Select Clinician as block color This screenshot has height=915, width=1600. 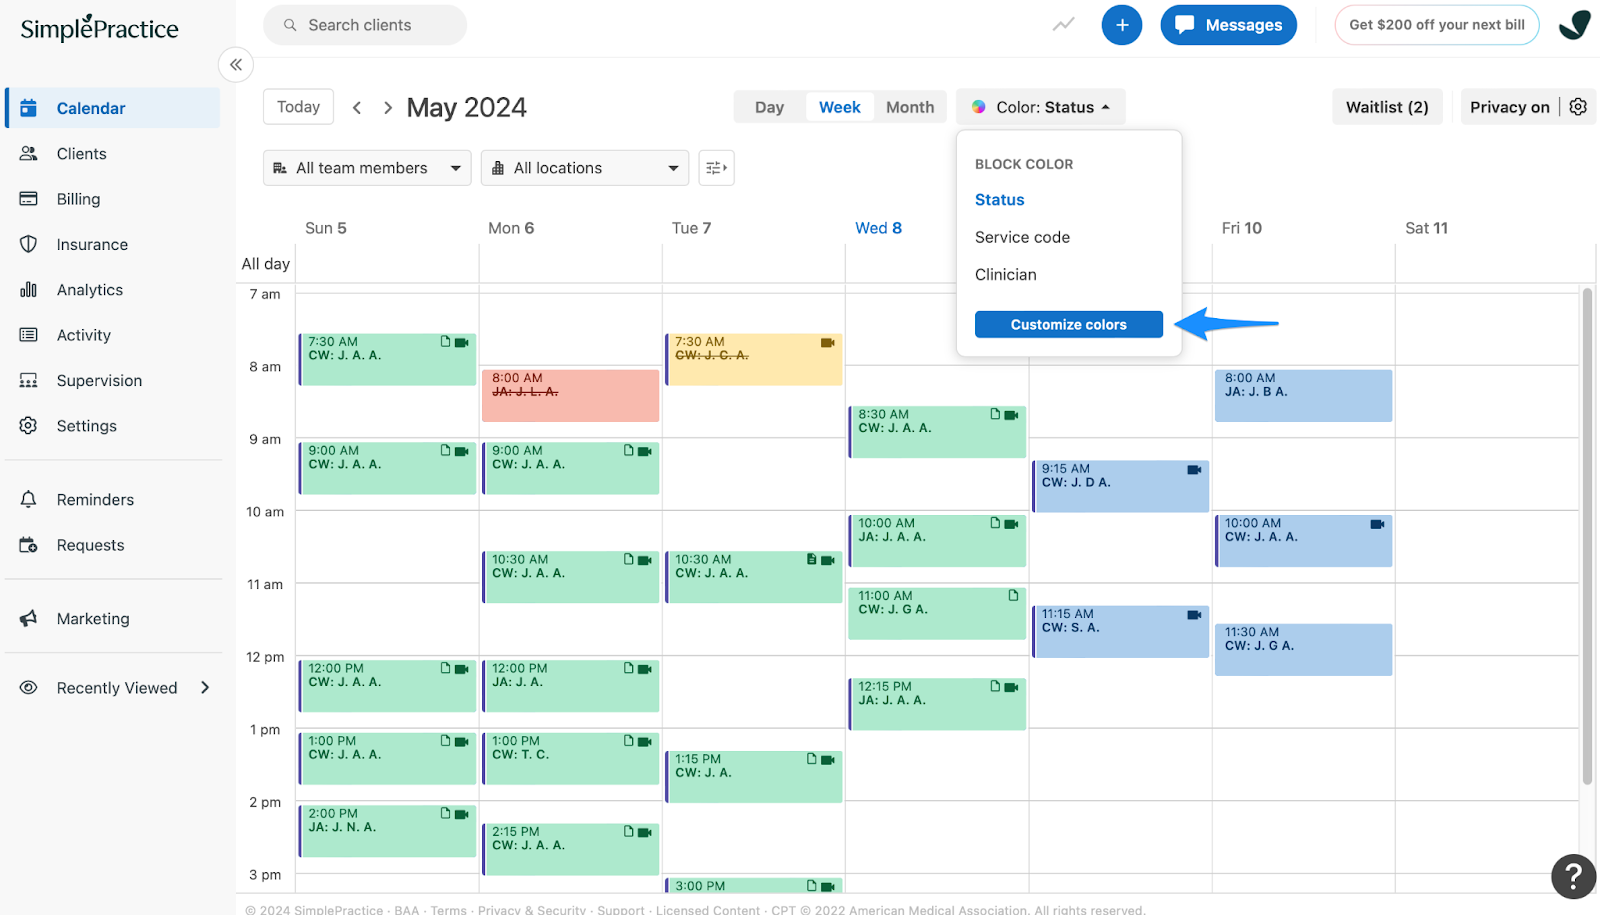tap(1005, 274)
